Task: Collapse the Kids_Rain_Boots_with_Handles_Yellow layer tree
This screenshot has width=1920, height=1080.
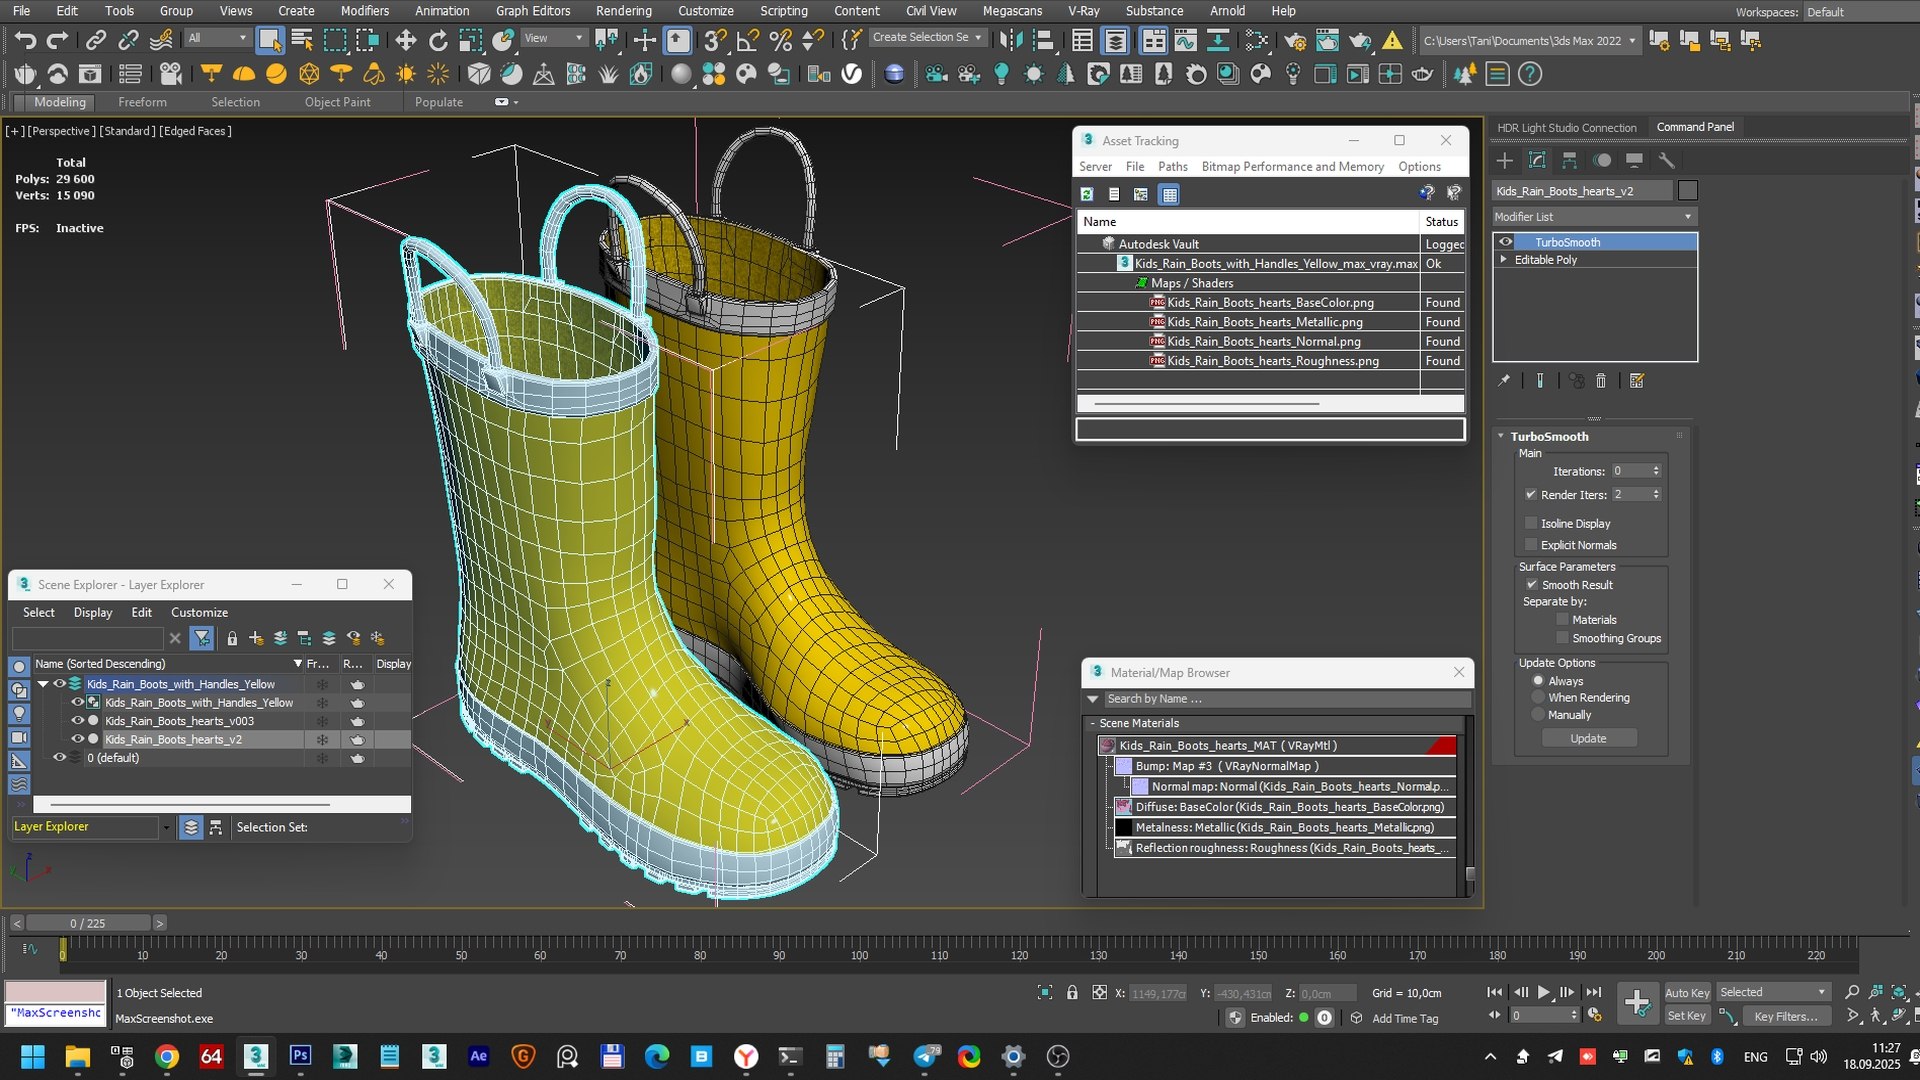Action: pos(43,684)
